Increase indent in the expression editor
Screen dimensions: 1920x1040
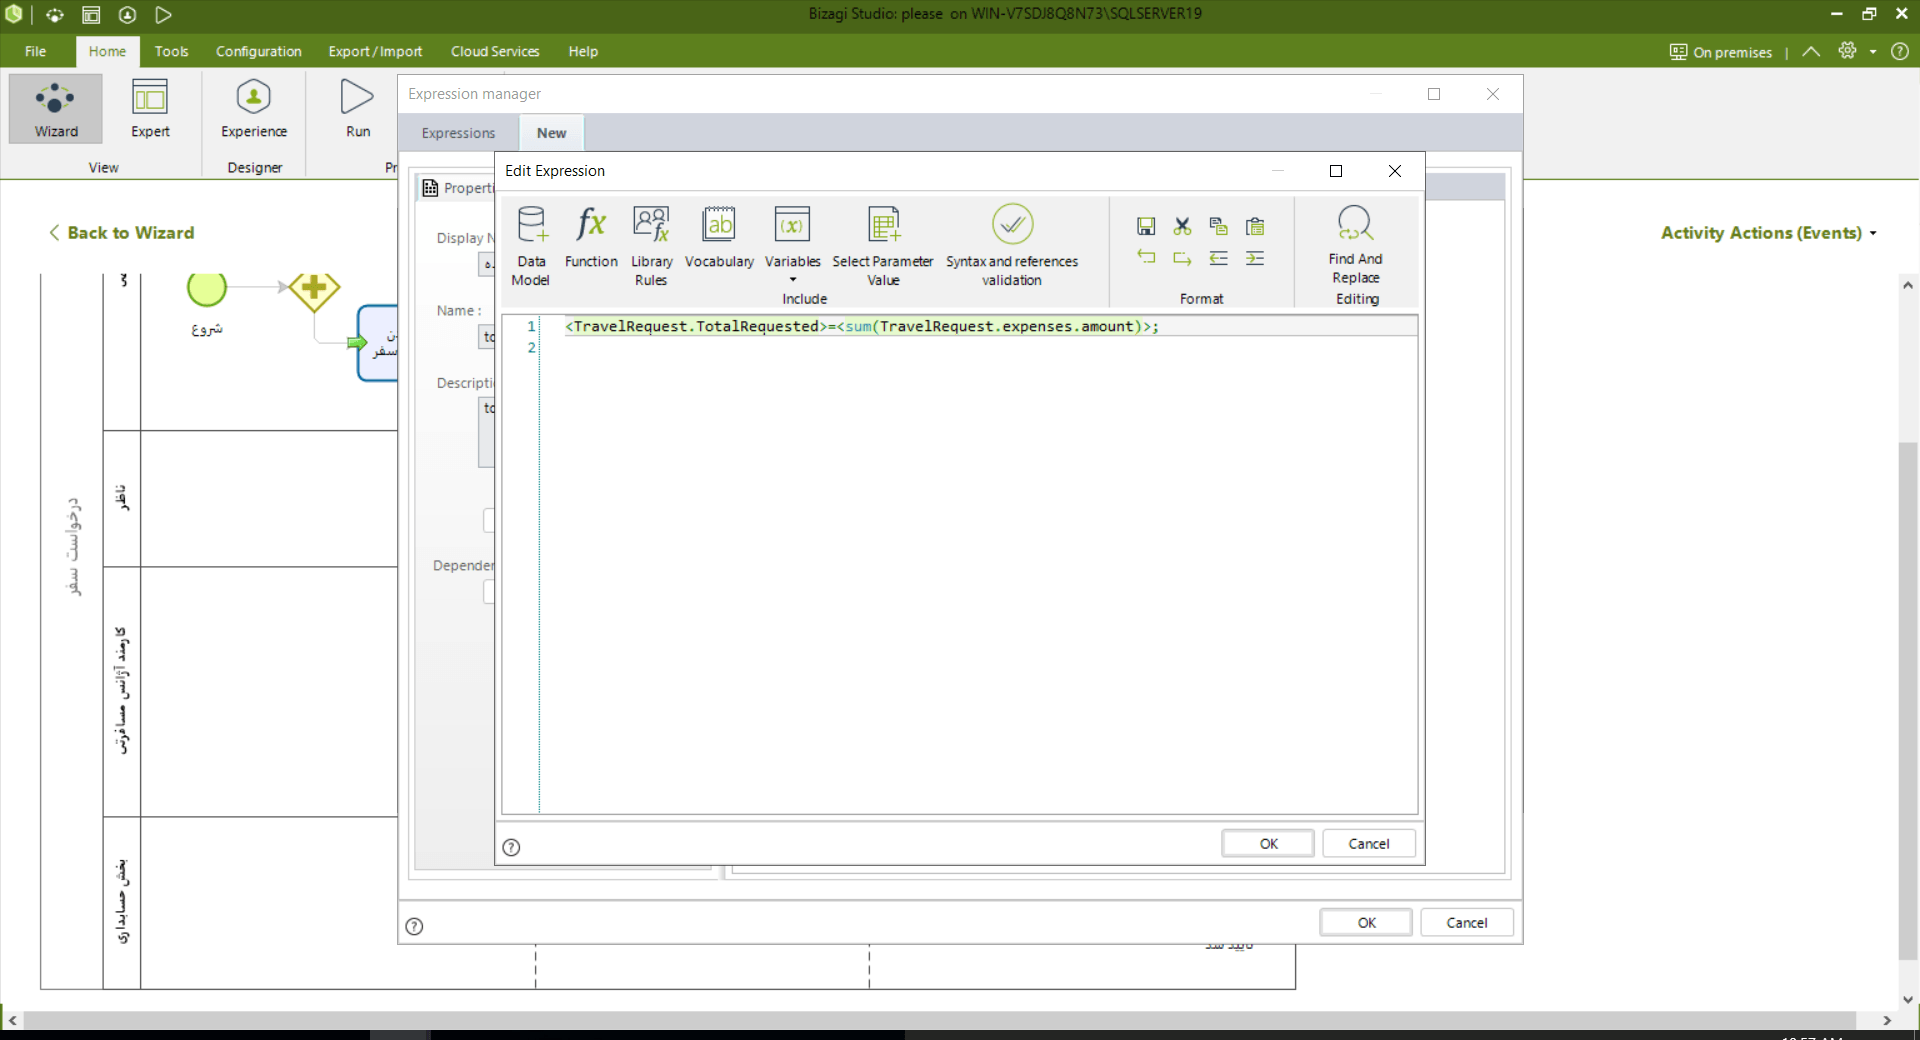coord(1255,258)
